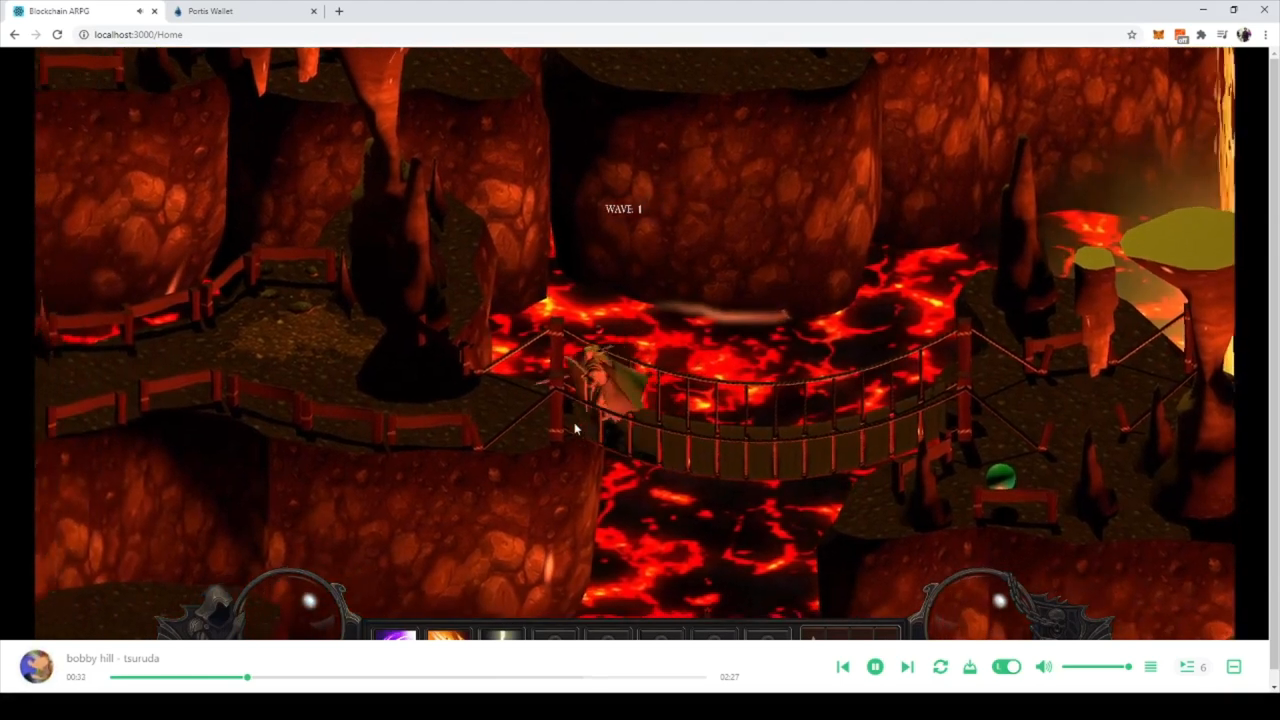This screenshot has height=720, width=1280.
Task: Go forward in browser history
Action: tap(36, 34)
